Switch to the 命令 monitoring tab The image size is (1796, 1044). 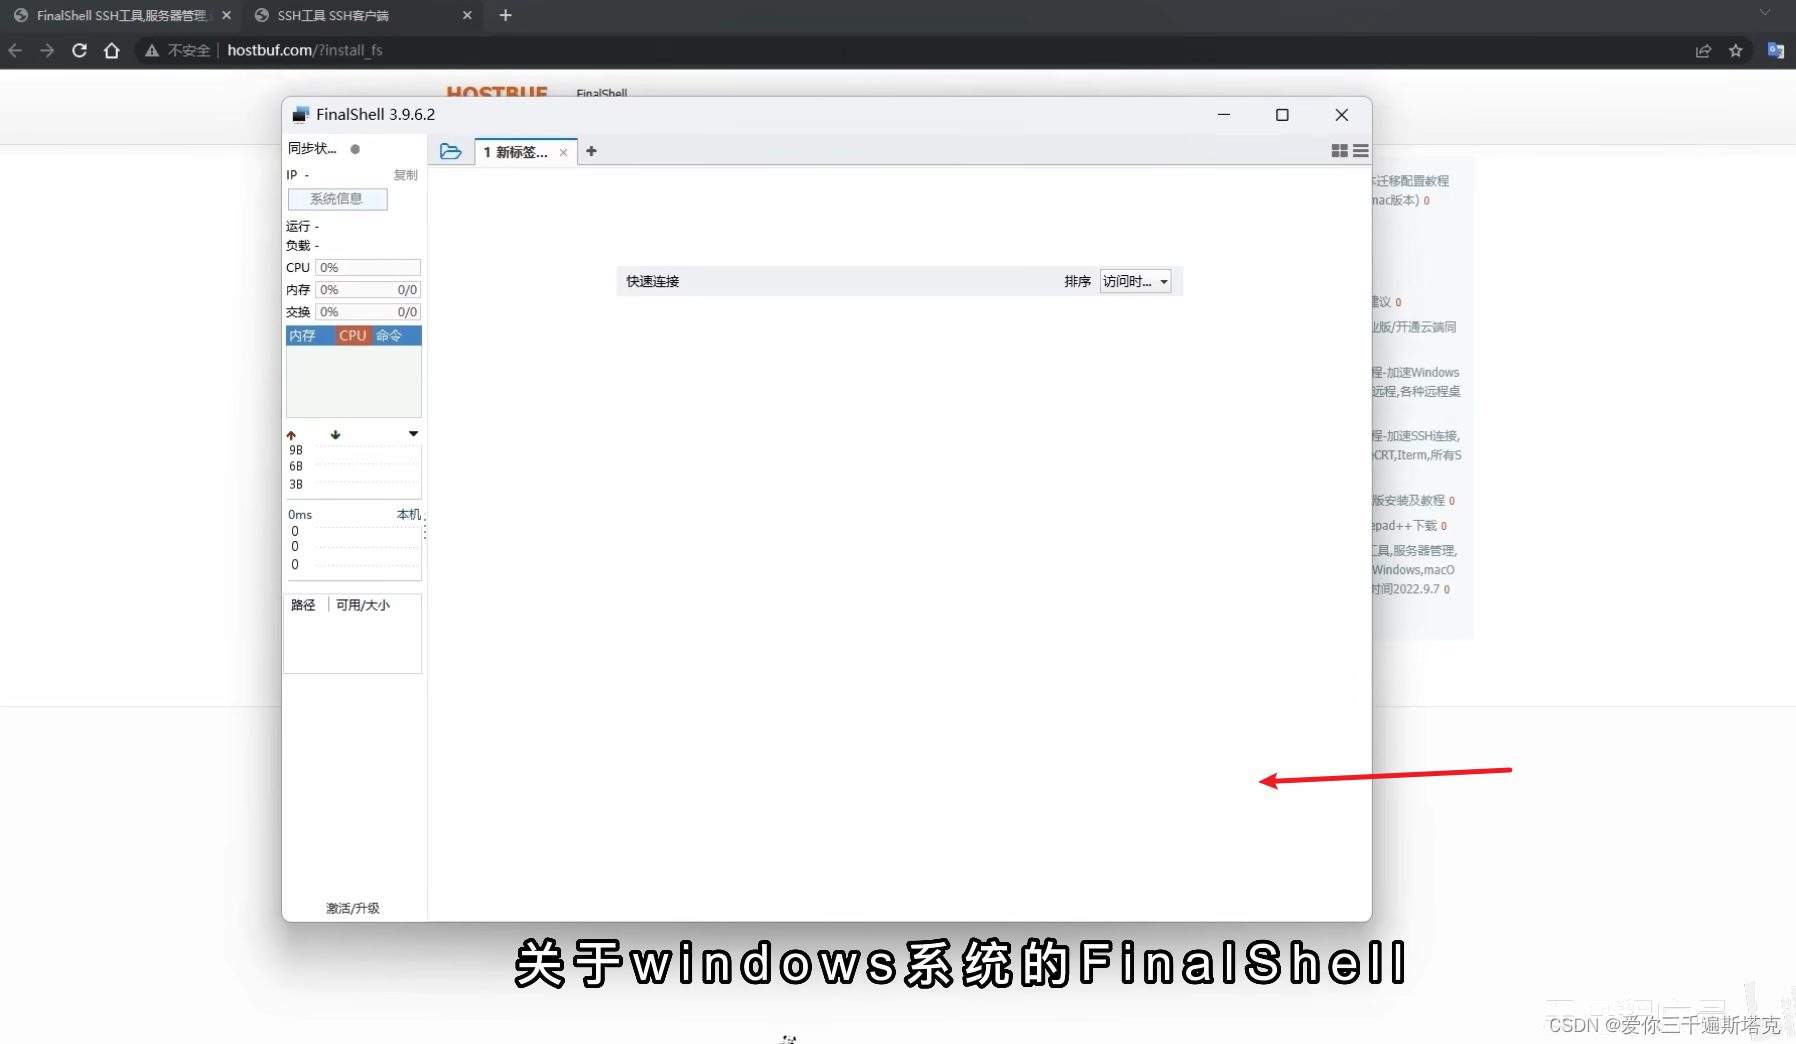(390, 335)
